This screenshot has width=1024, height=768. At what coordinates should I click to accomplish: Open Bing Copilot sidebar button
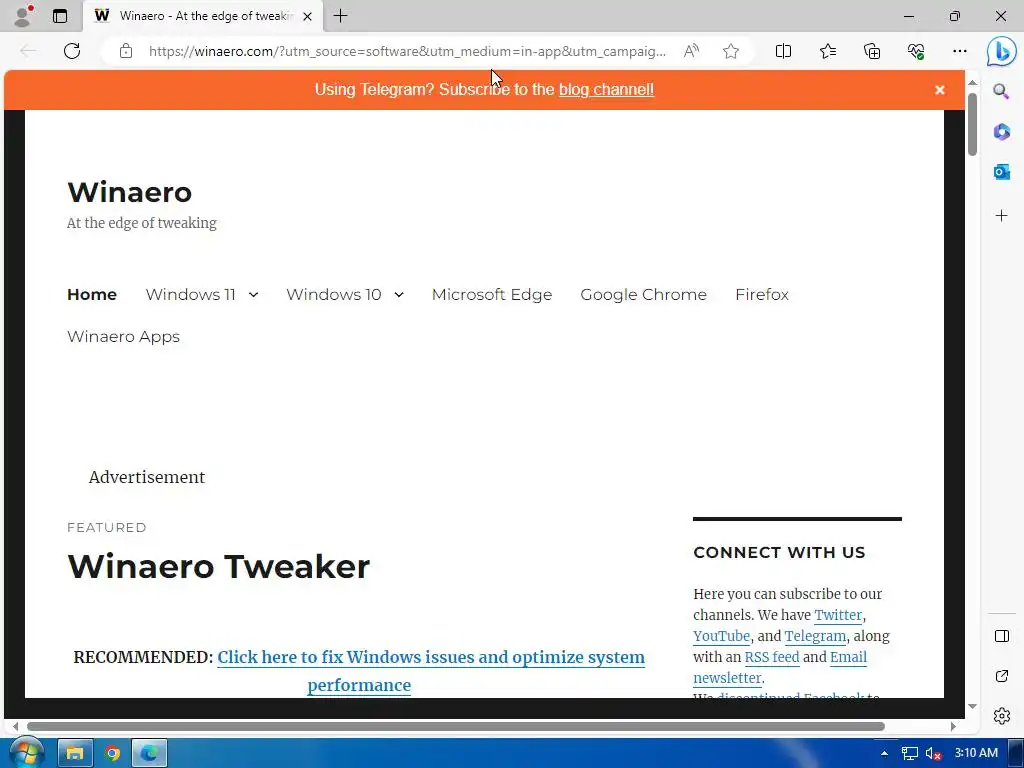[x=1001, y=51]
